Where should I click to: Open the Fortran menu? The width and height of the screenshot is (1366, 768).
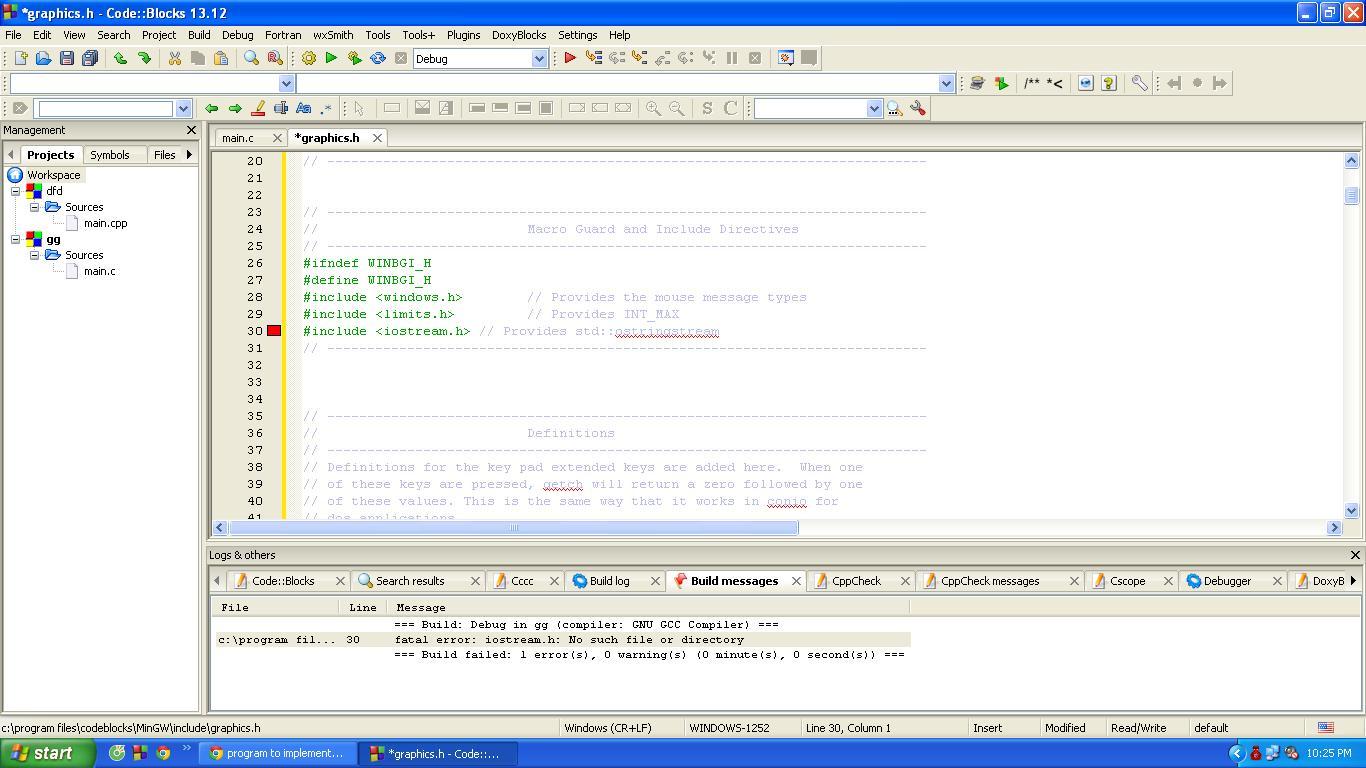click(x=283, y=35)
